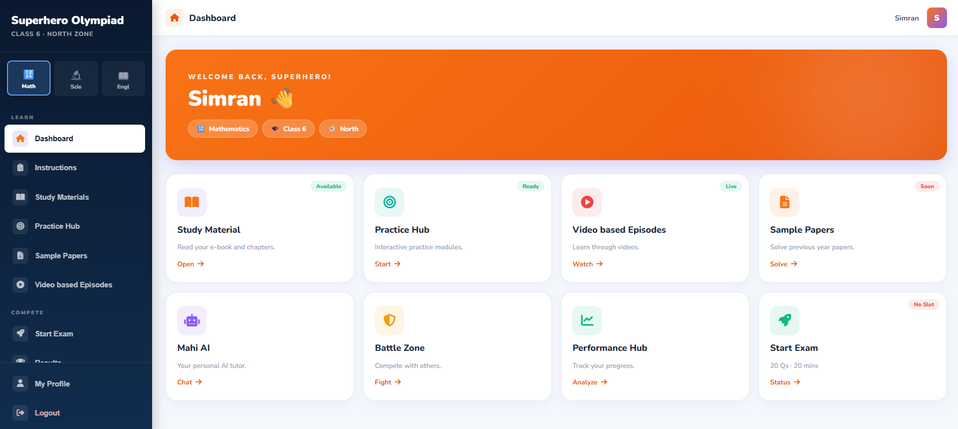This screenshot has width=958, height=429.
Task: Click the Simran username text in header
Action: [907, 18]
